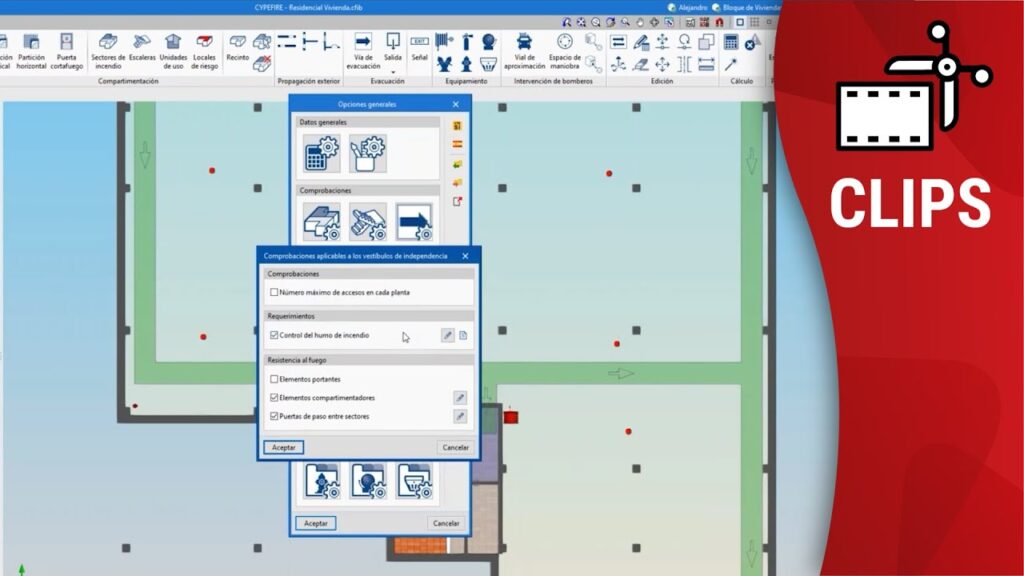The image size is (1024, 576).
Task: Select the Puerta cortafuego tool
Action: point(66,50)
